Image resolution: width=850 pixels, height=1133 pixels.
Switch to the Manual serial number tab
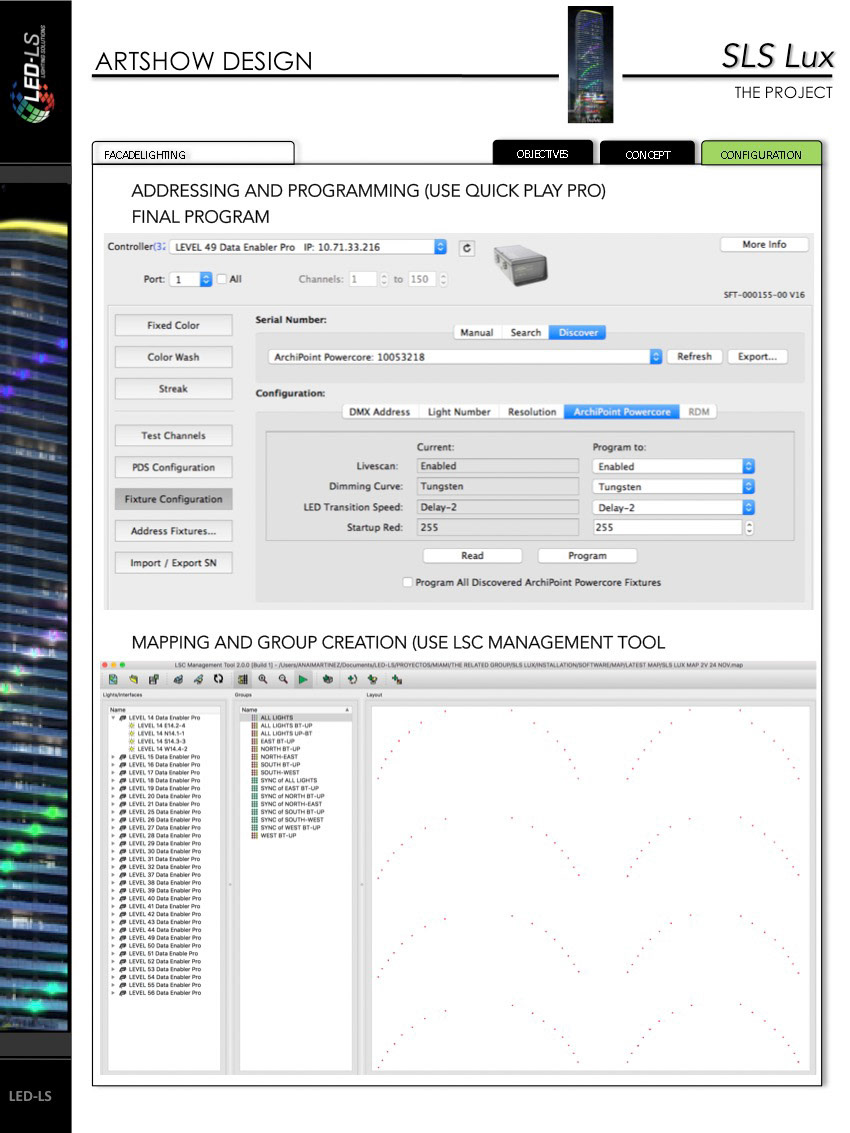477,332
